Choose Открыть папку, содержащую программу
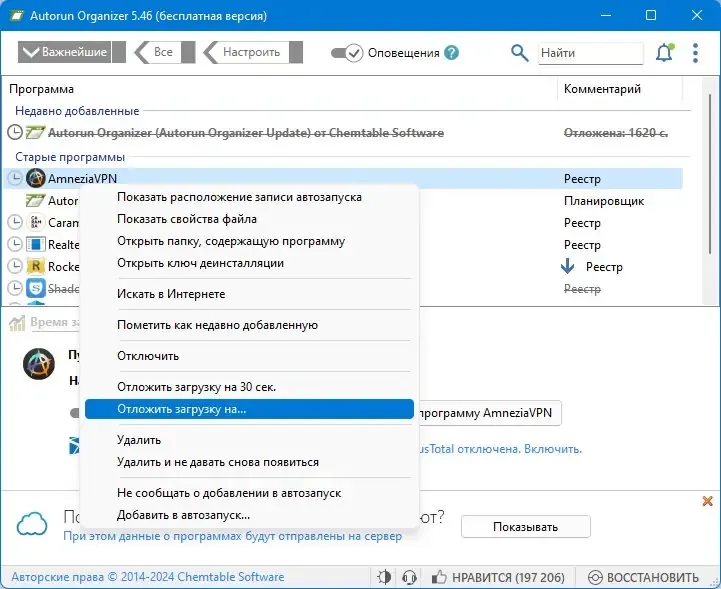The height and width of the screenshot is (589, 721). coord(249,241)
